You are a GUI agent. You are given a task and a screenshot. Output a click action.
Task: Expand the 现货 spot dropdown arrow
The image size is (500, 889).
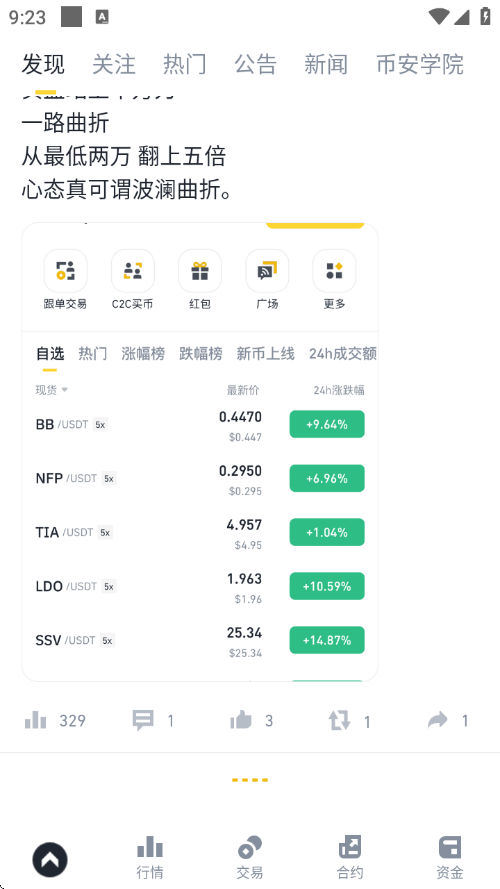pyautogui.click(x=65, y=390)
